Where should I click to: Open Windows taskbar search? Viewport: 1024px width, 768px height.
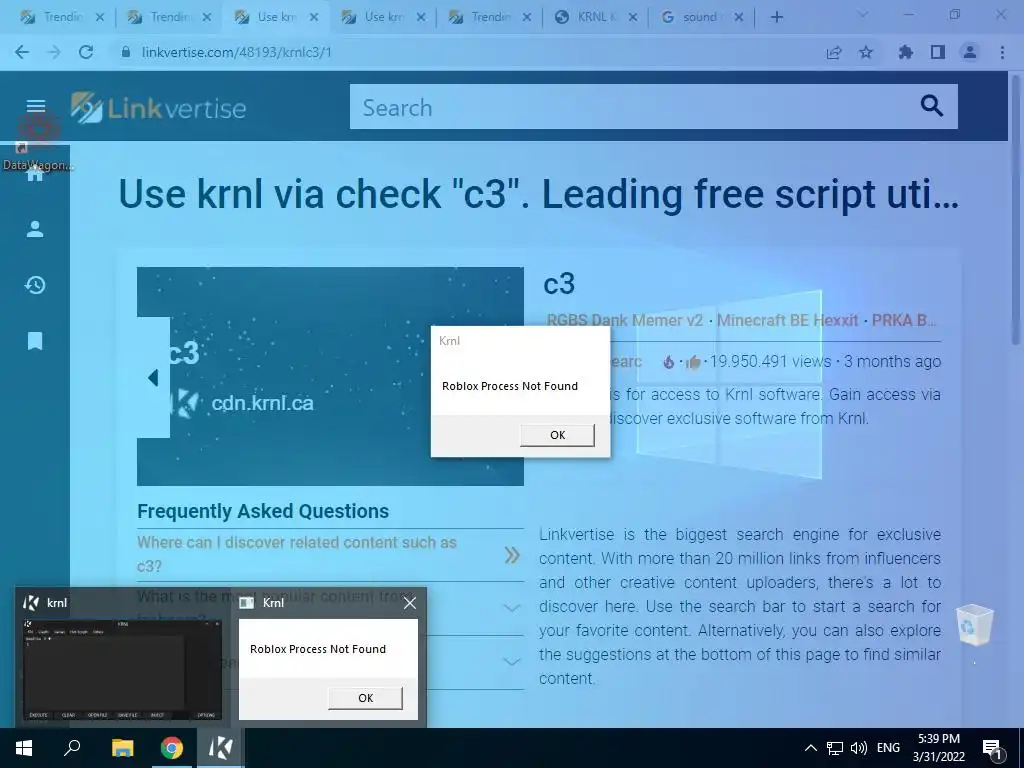[72, 748]
